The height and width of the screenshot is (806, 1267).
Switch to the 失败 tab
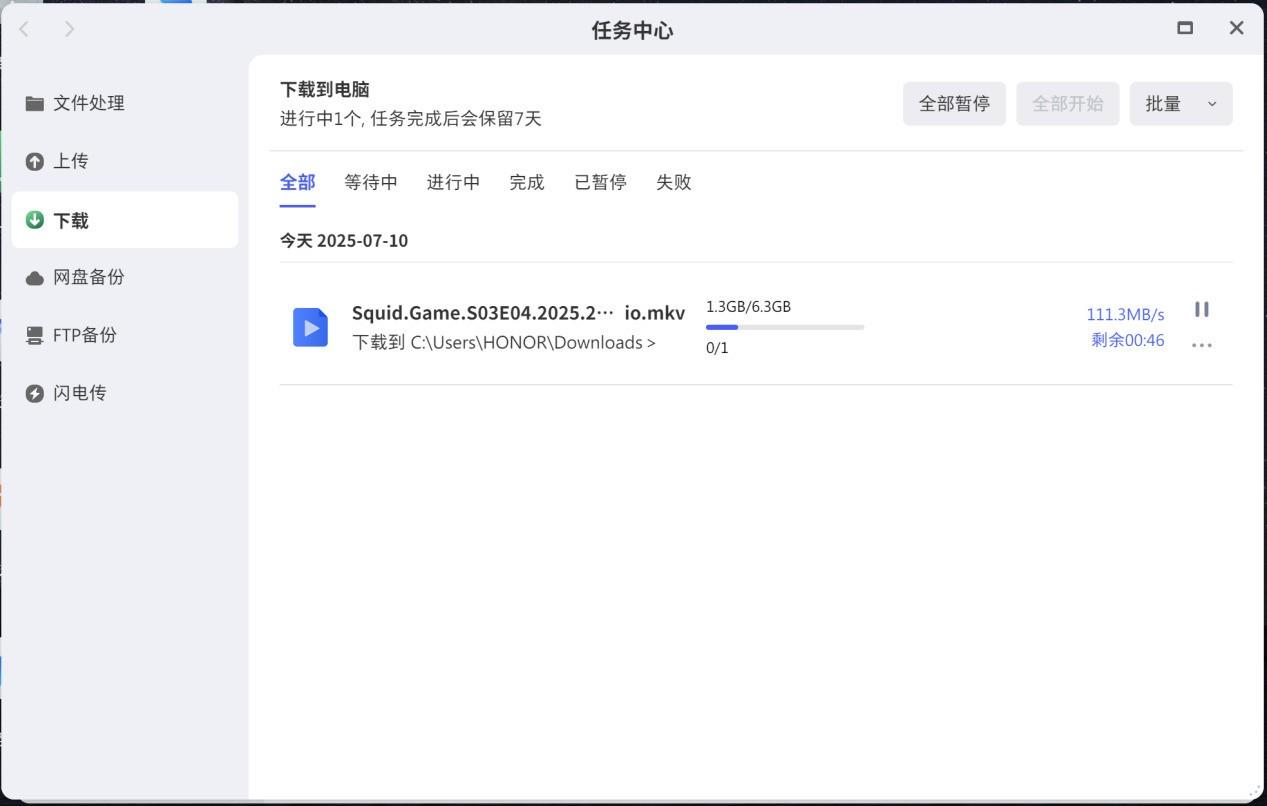pyautogui.click(x=674, y=182)
